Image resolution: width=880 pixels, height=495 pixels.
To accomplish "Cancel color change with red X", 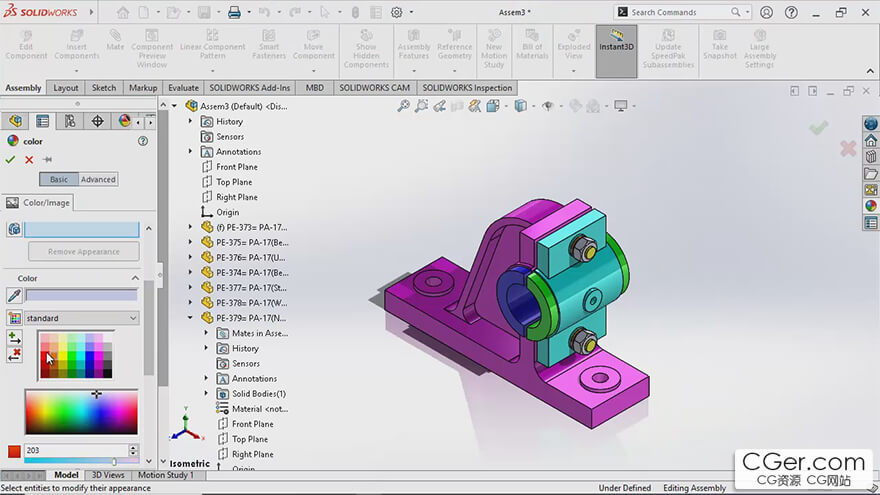I will pos(29,160).
